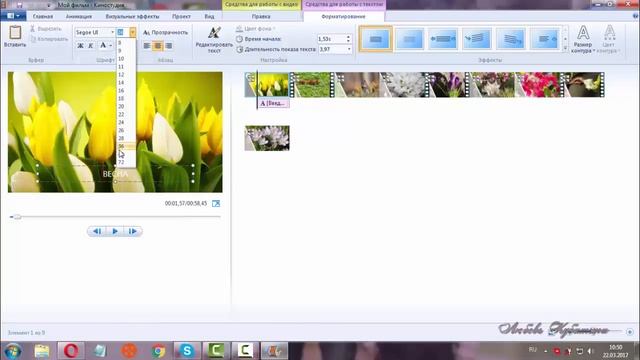Open Размер контура outline size
Screen dimensions: 640x360
click(x=583, y=39)
